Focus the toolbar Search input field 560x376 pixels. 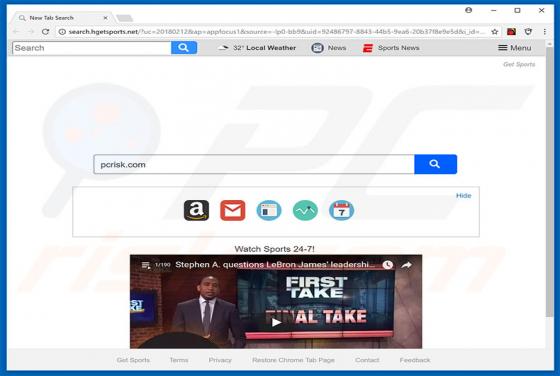coord(92,48)
